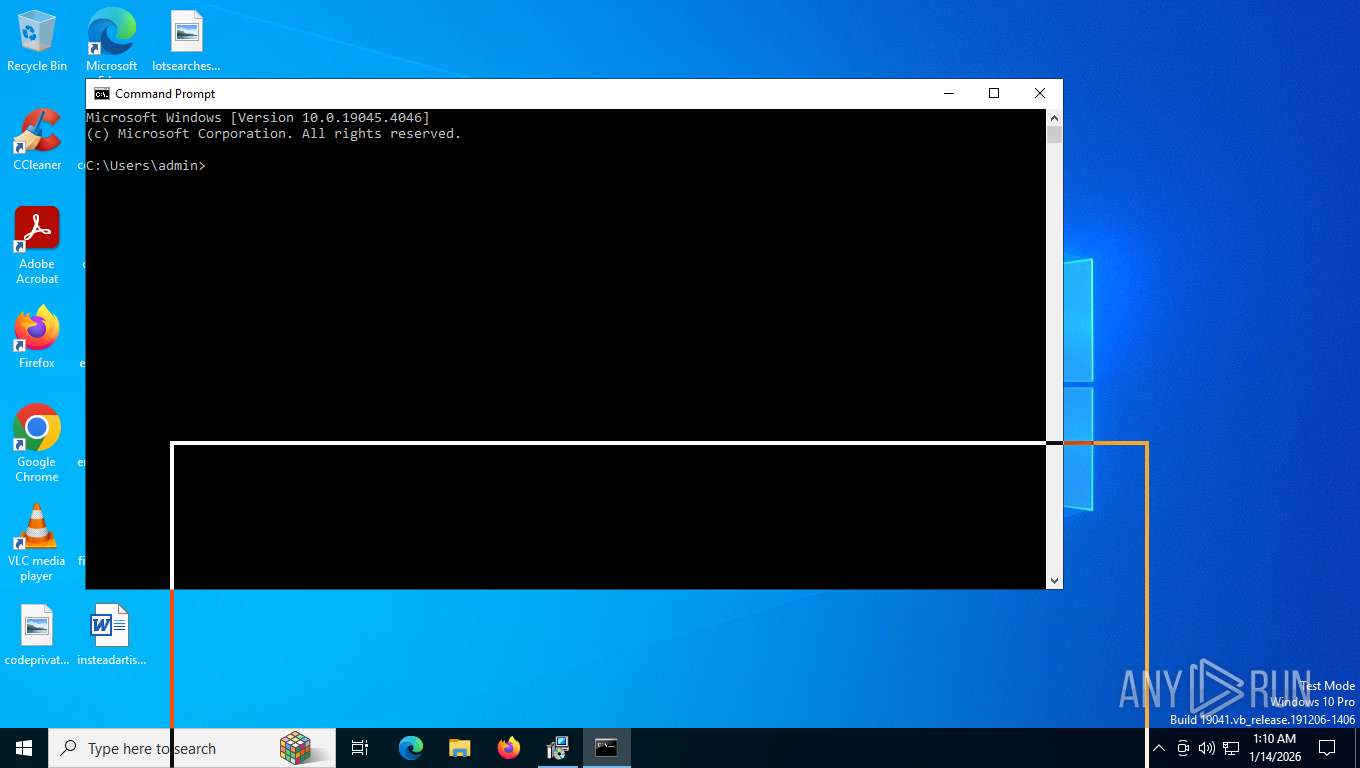Screen dimensions: 1360x768
Task: Open the Firefox desktop shortcut
Action: pyautogui.click(x=37, y=338)
